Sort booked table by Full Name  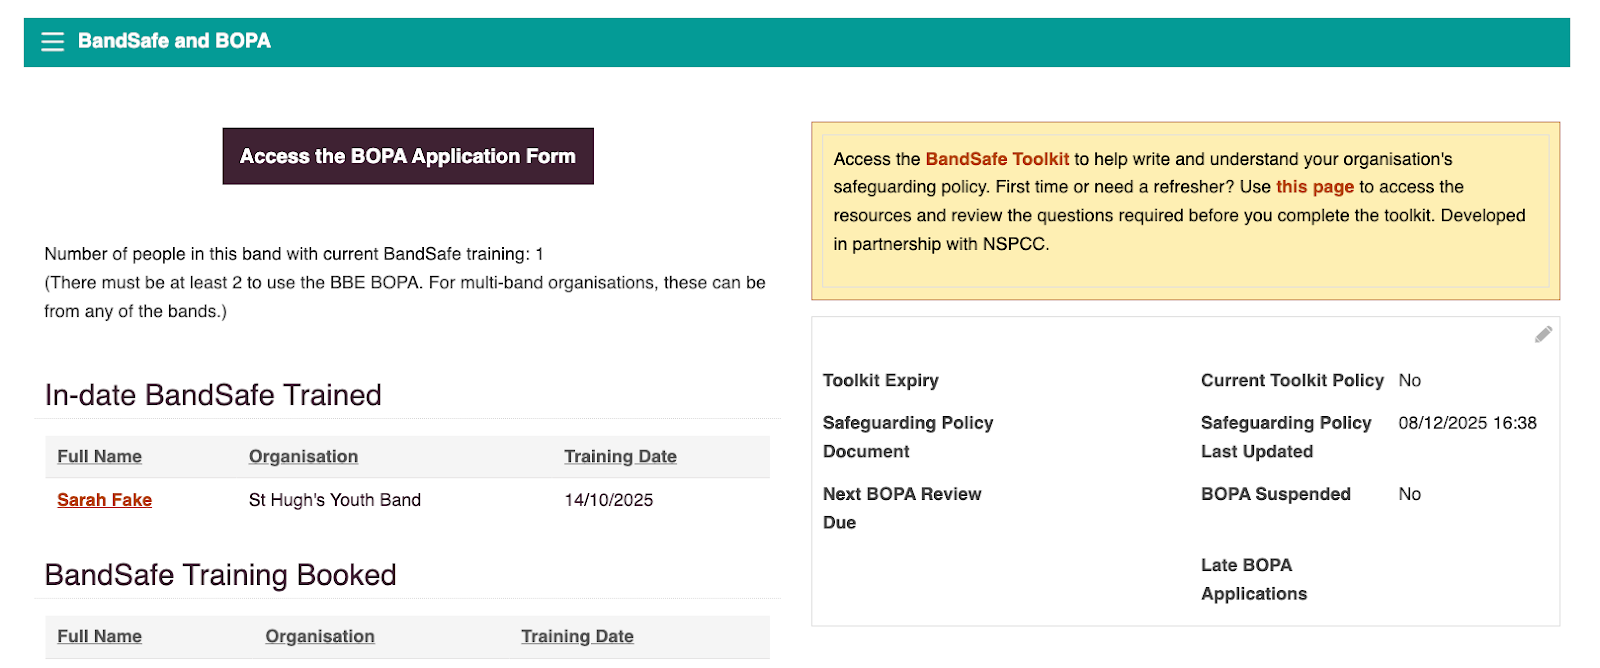tap(99, 637)
